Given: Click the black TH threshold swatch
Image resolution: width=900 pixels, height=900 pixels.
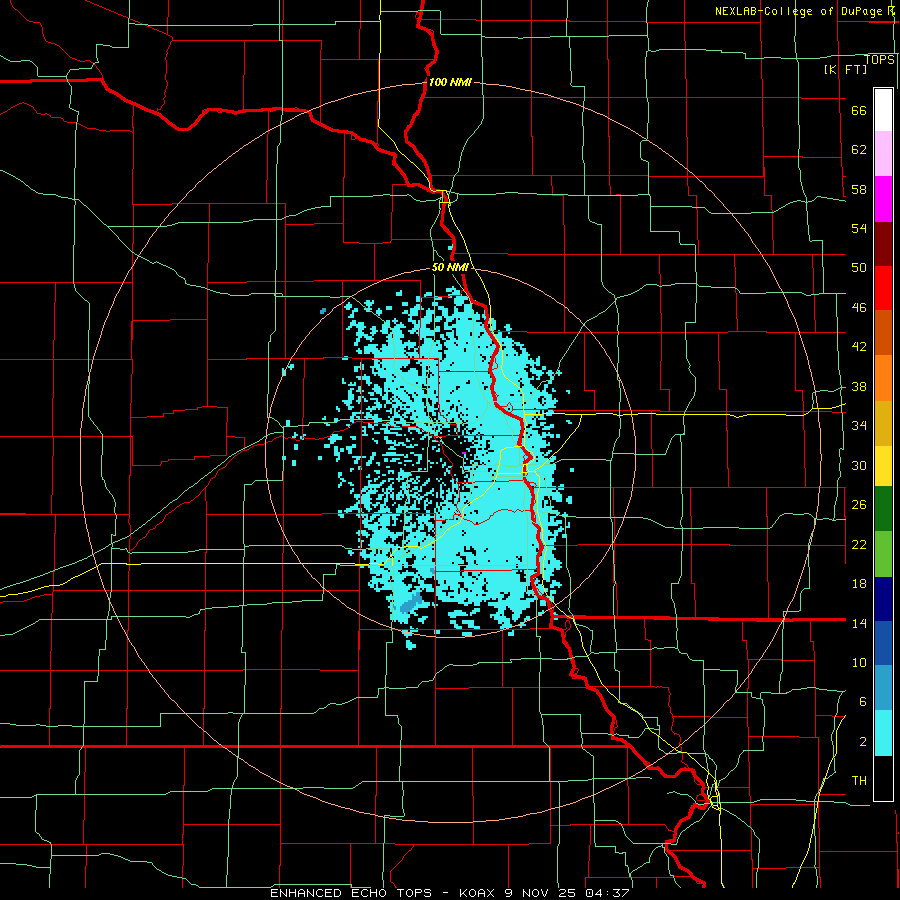Looking at the screenshot, I should tap(883, 778).
